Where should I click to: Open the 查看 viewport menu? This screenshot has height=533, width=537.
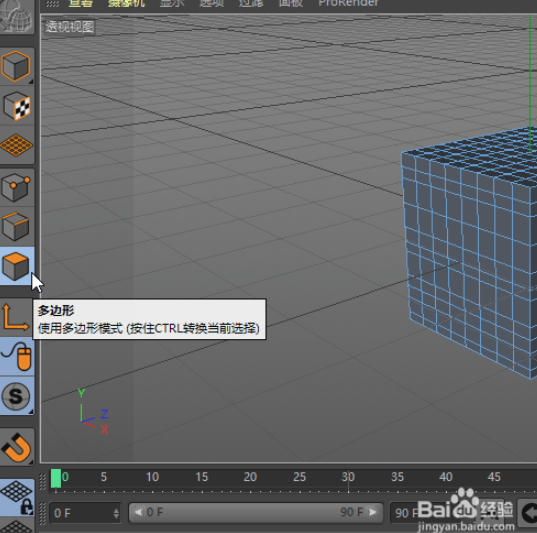click(x=80, y=3)
